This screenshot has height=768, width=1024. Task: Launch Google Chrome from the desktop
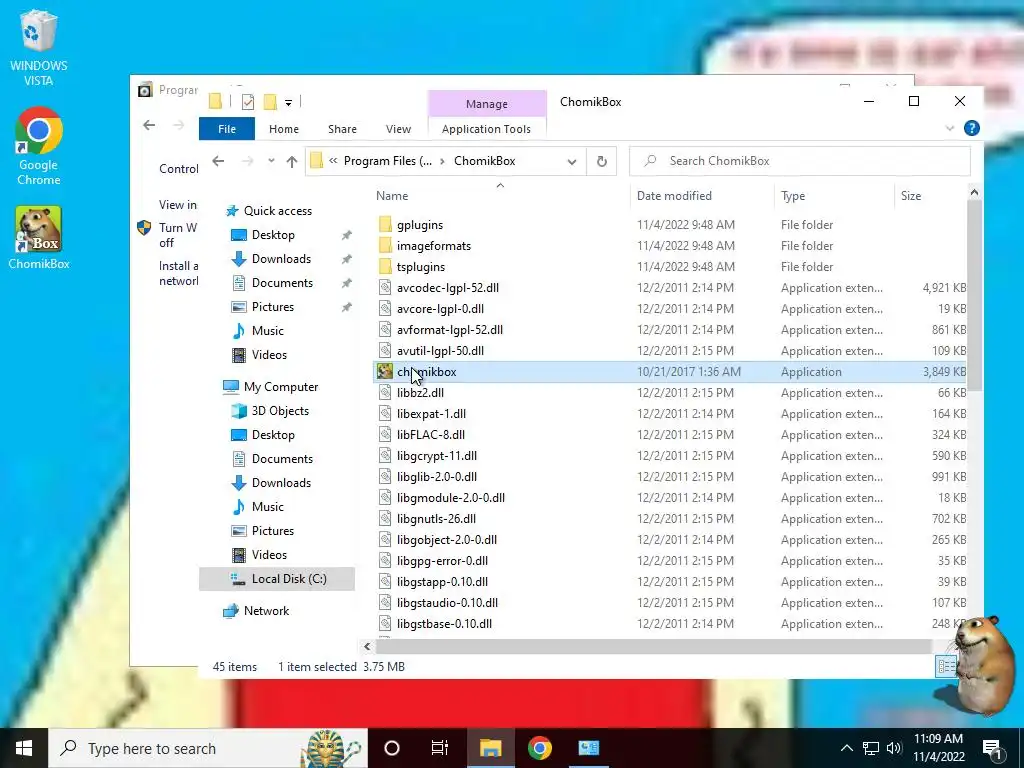pyautogui.click(x=39, y=146)
